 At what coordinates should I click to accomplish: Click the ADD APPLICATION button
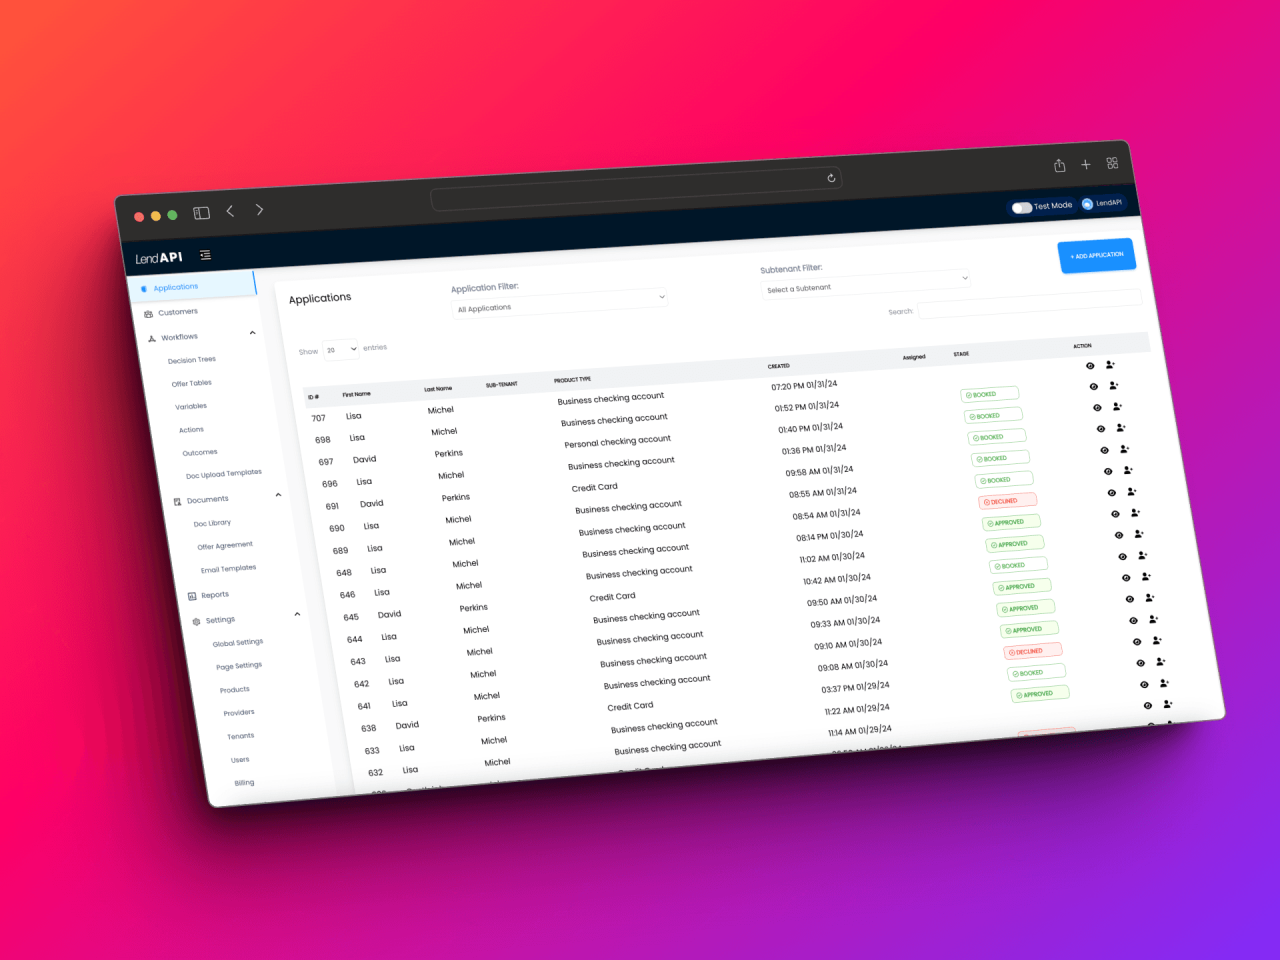(1097, 255)
